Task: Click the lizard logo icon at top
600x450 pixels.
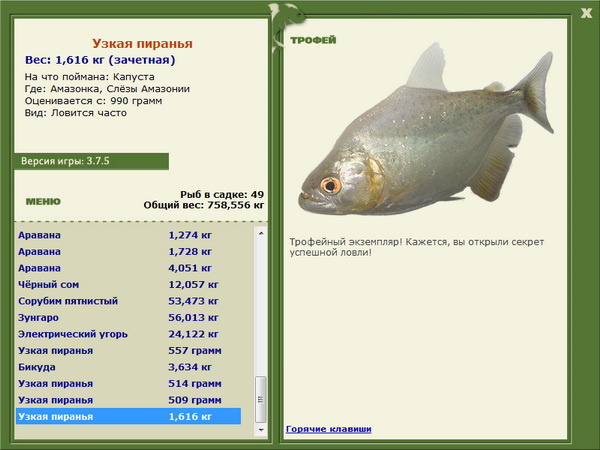Action: 285,25
